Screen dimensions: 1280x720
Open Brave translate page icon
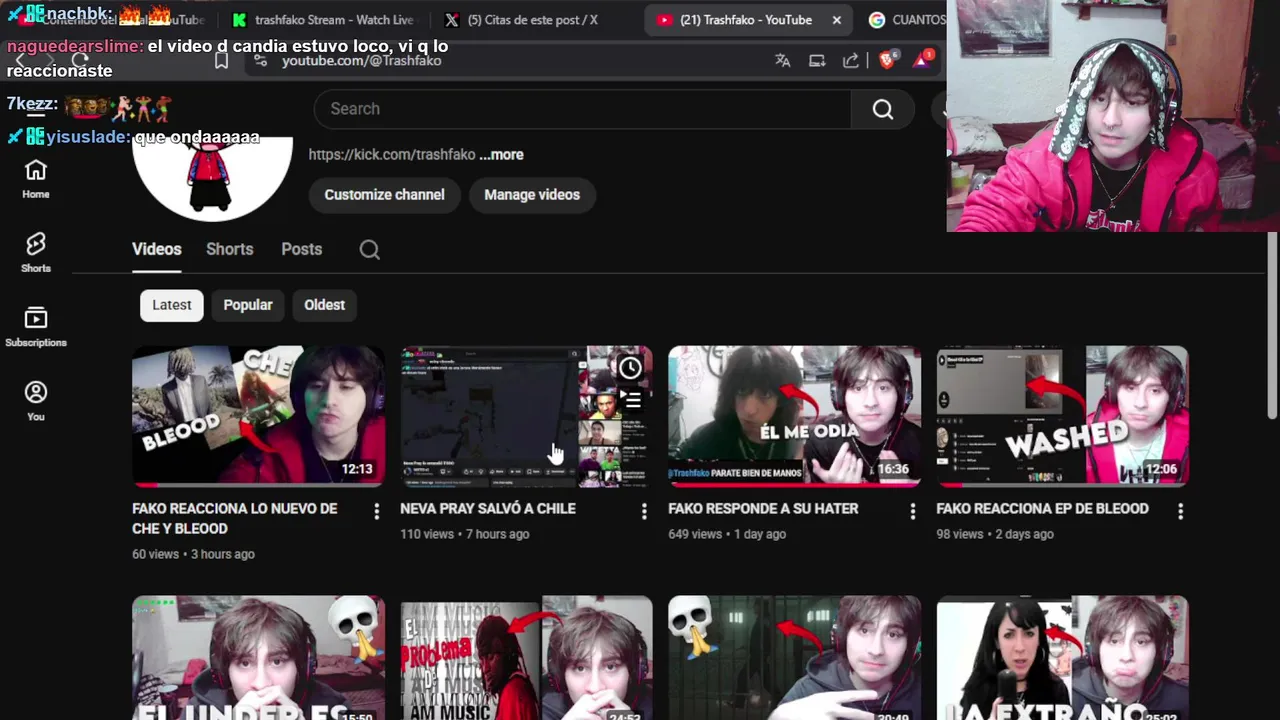[782, 61]
